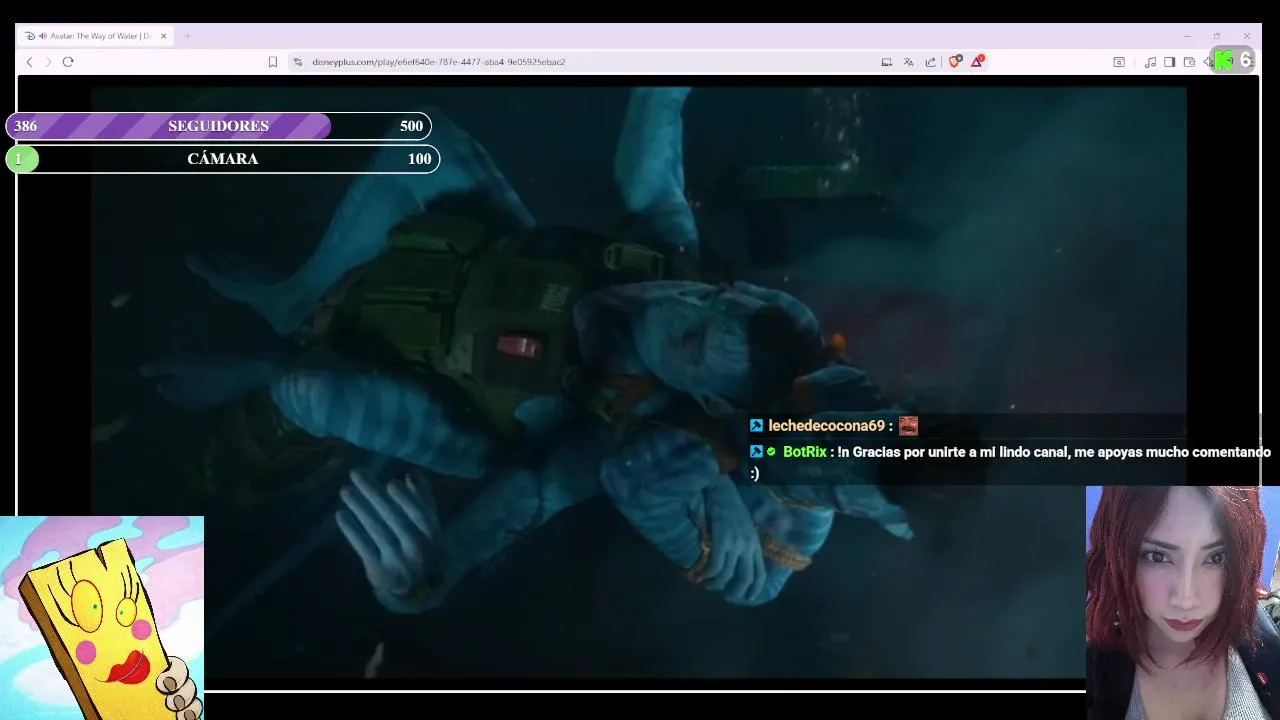The image size is (1280, 720).
Task: Open Brave Shields lion icon
Action: (955, 62)
